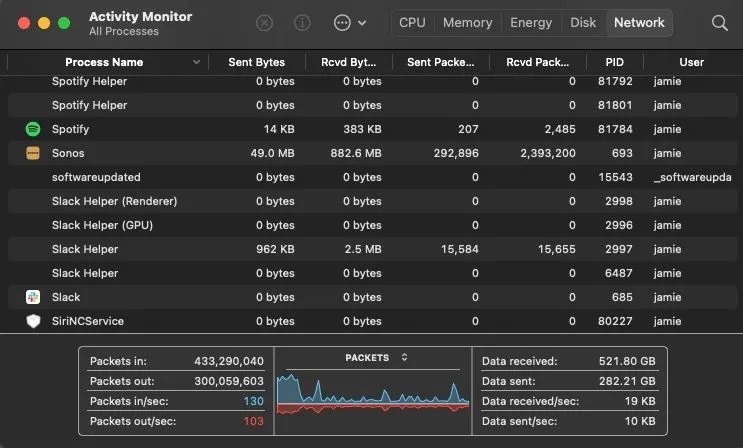The image size is (743, 448).
Task: Click the Spotify app icon in list
Action: [x=33, y=129]
